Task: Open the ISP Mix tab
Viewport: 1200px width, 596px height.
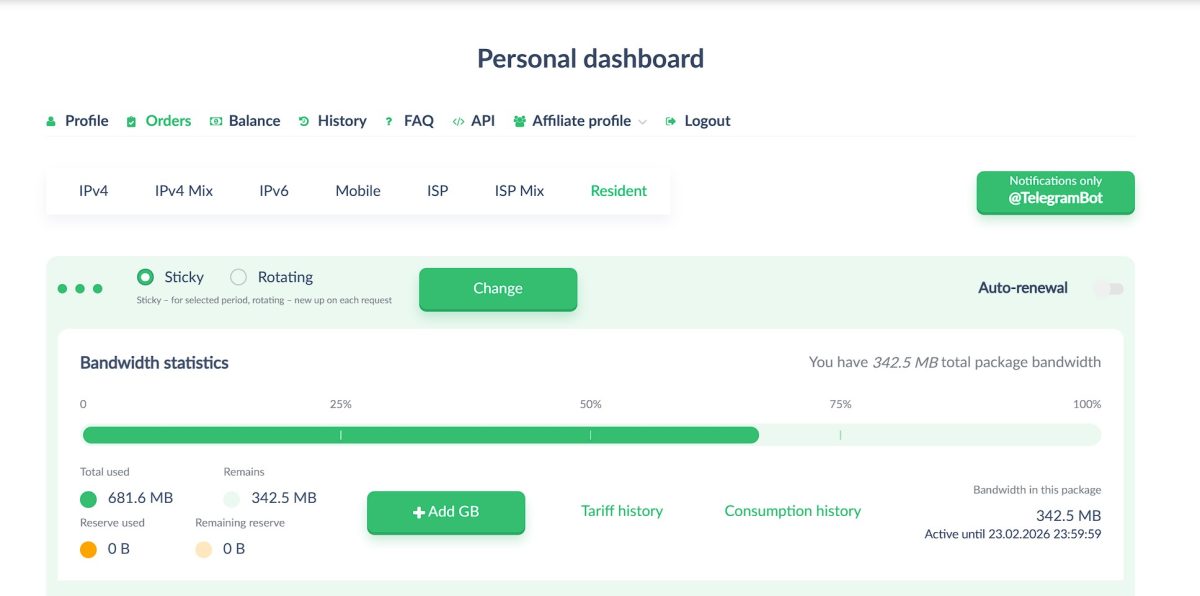Action: (x=519, y=191)
